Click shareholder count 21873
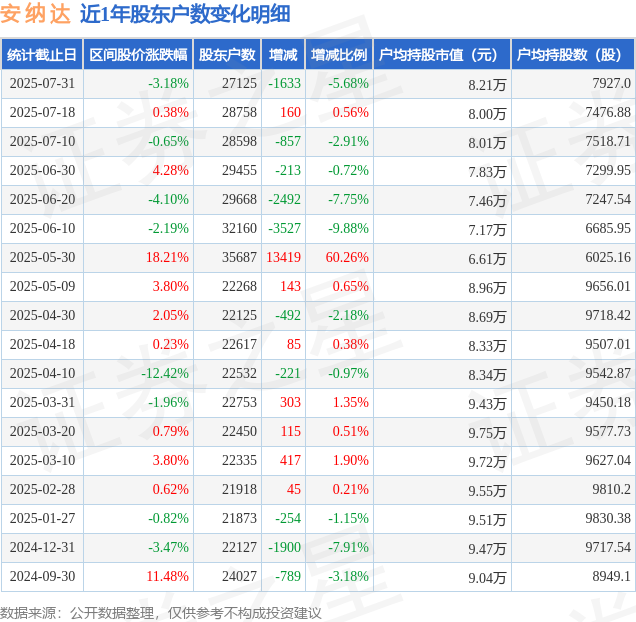 (x=239, y=519)
